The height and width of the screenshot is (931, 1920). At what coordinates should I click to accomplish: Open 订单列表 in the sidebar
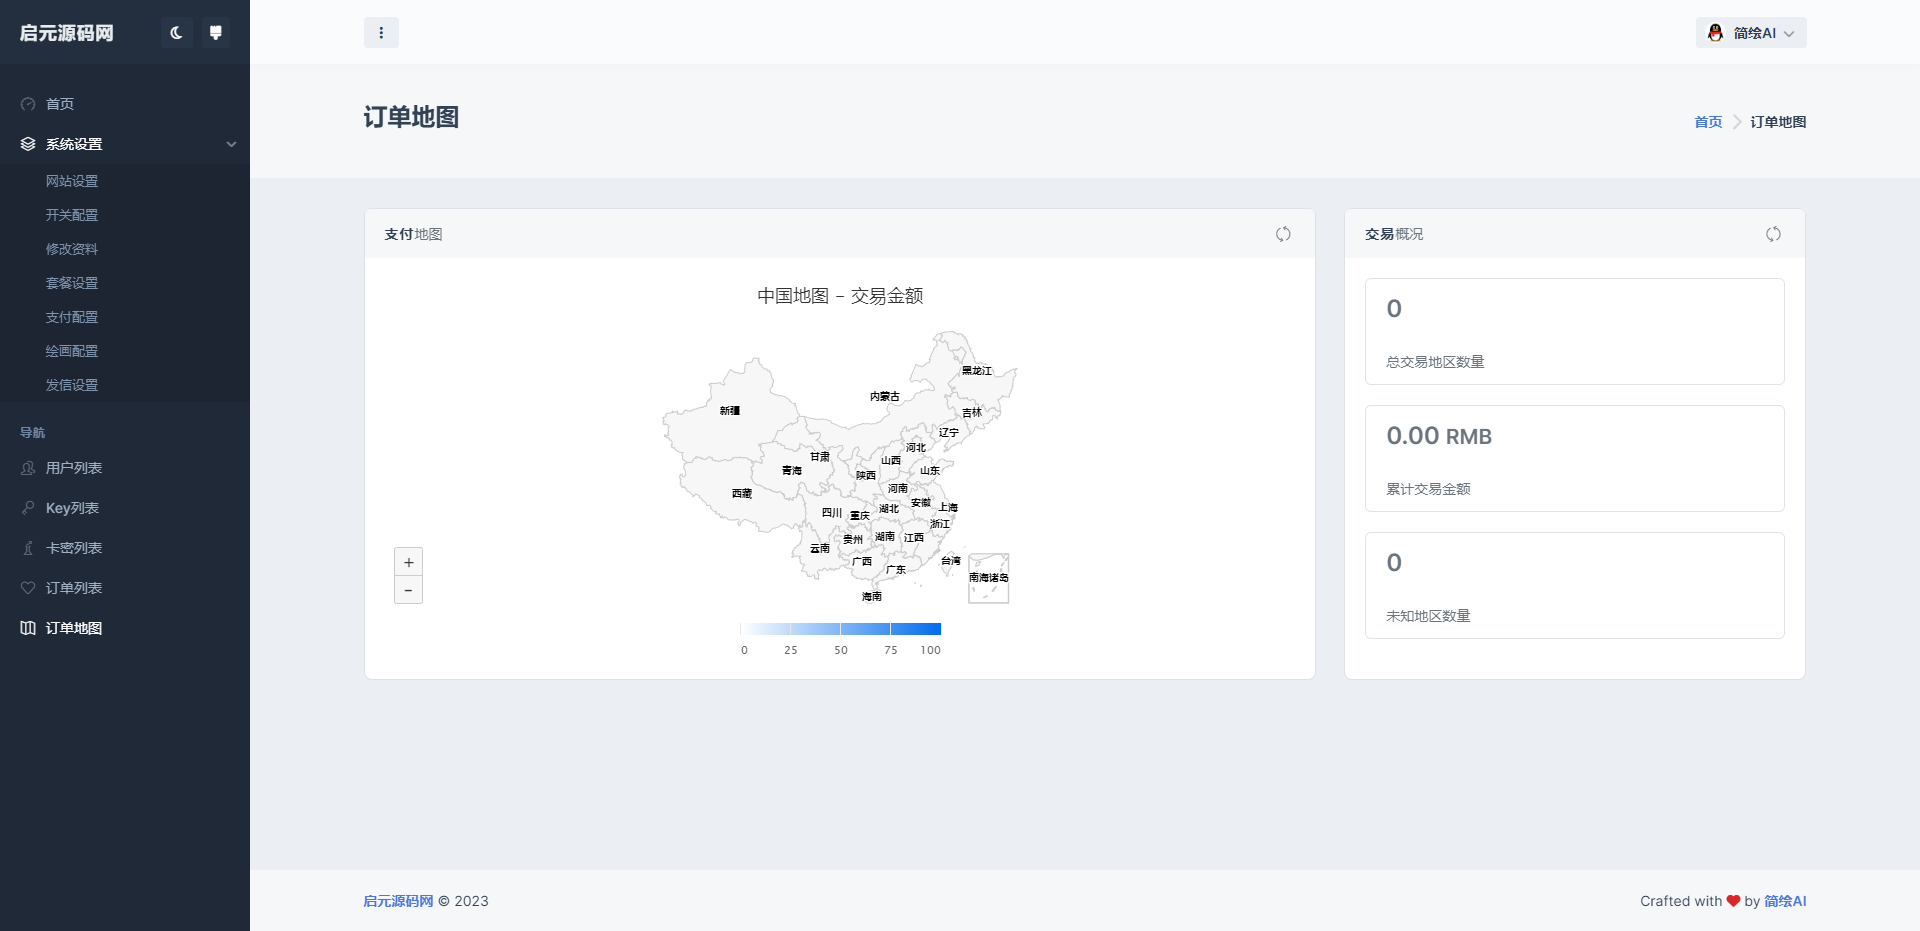pyautogui.click(x=74, y=588)
